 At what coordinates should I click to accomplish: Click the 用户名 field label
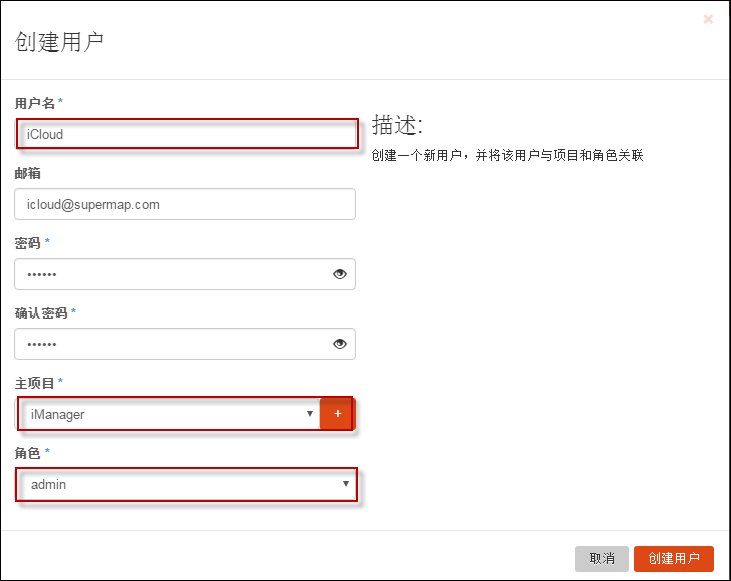click(x=35, y=103)
